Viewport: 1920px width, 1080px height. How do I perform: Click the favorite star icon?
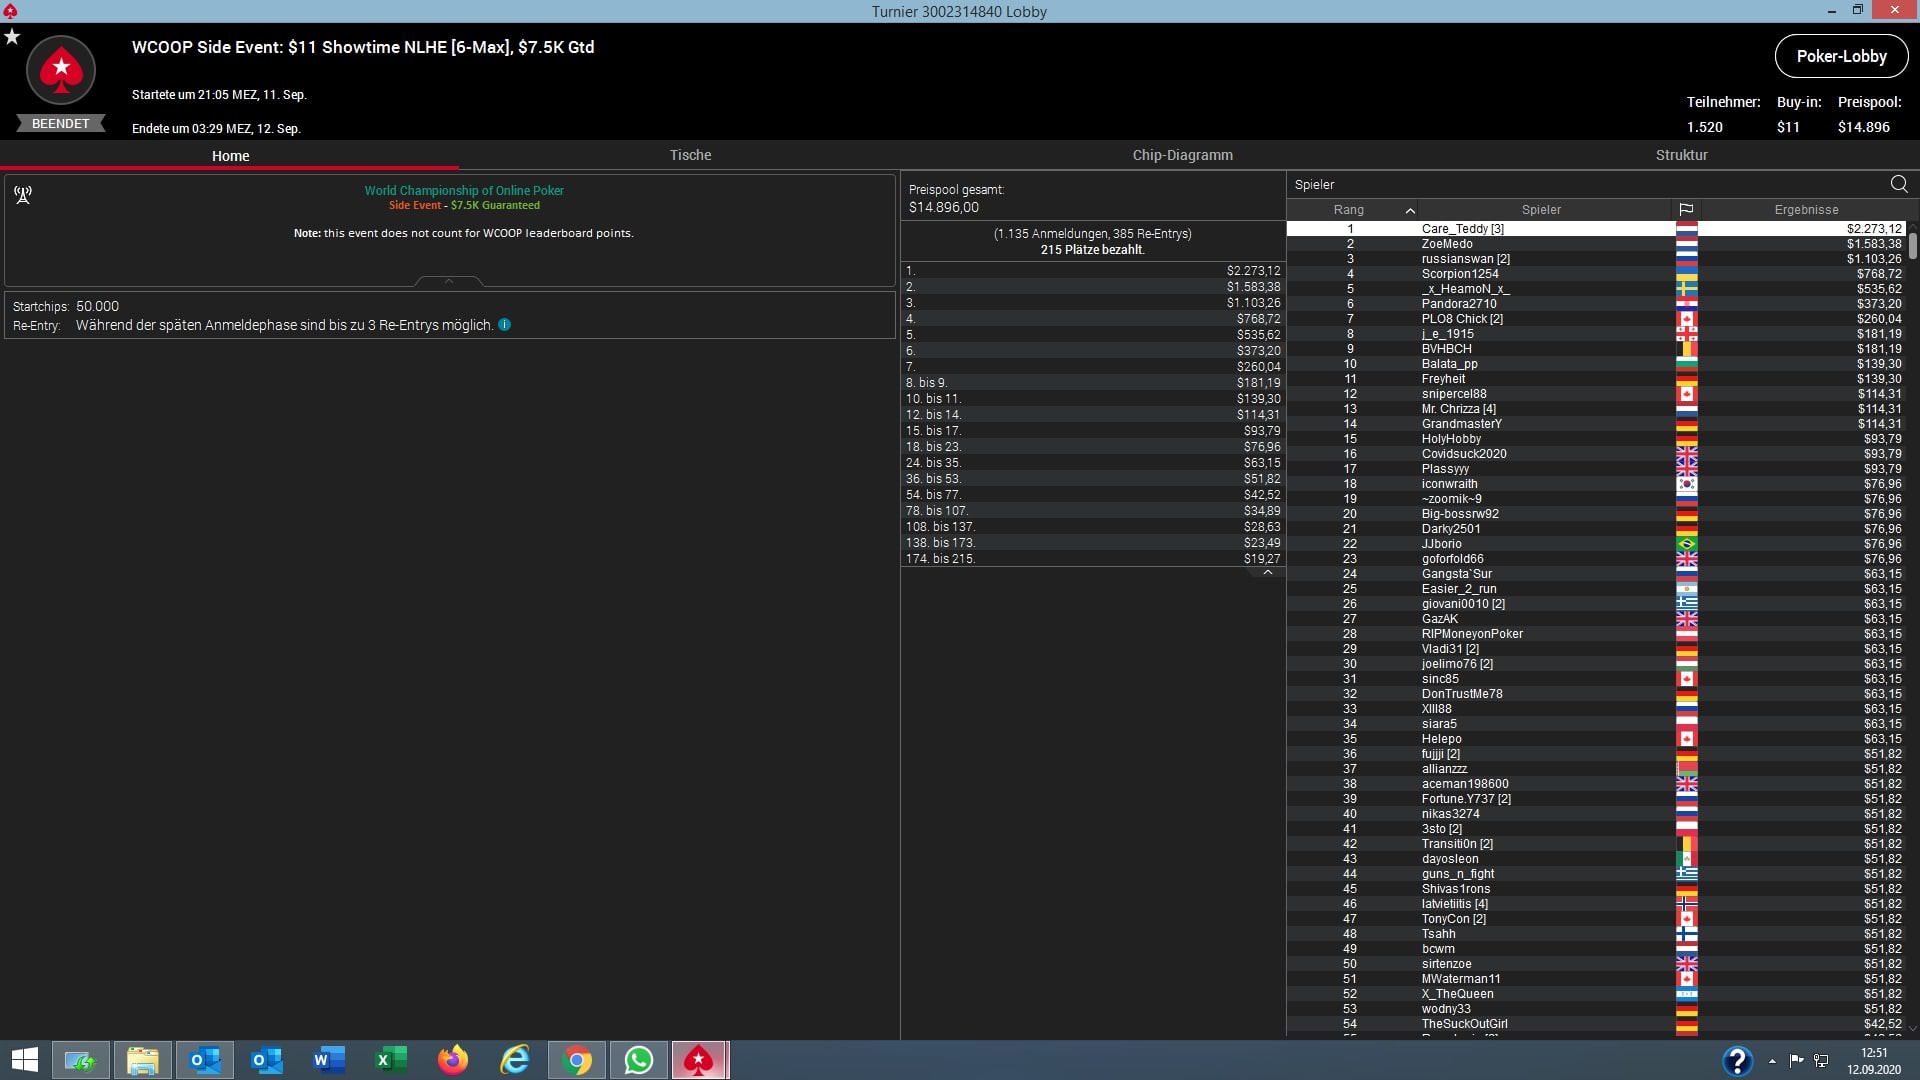pos(12,37)
